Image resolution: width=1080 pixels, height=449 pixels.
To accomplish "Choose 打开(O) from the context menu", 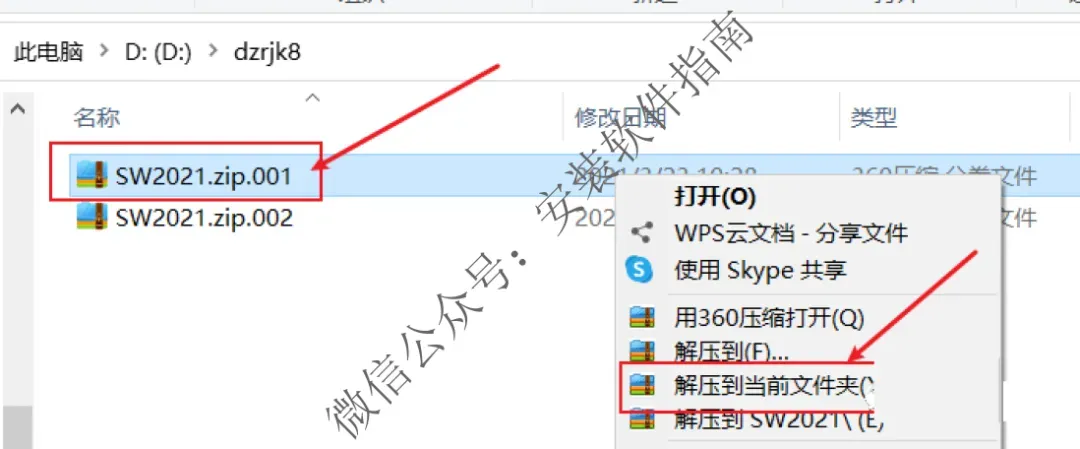I will point(714,197).
